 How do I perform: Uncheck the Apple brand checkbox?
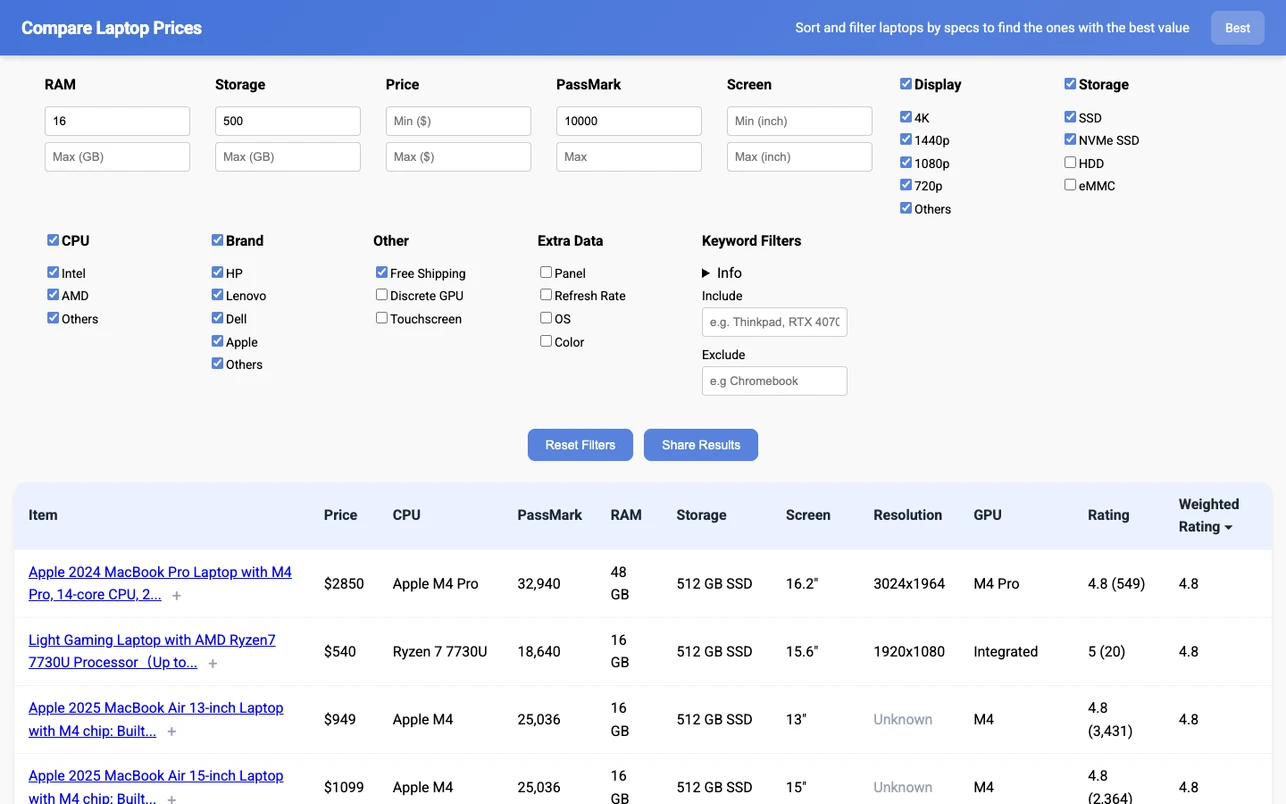[218, 341]
